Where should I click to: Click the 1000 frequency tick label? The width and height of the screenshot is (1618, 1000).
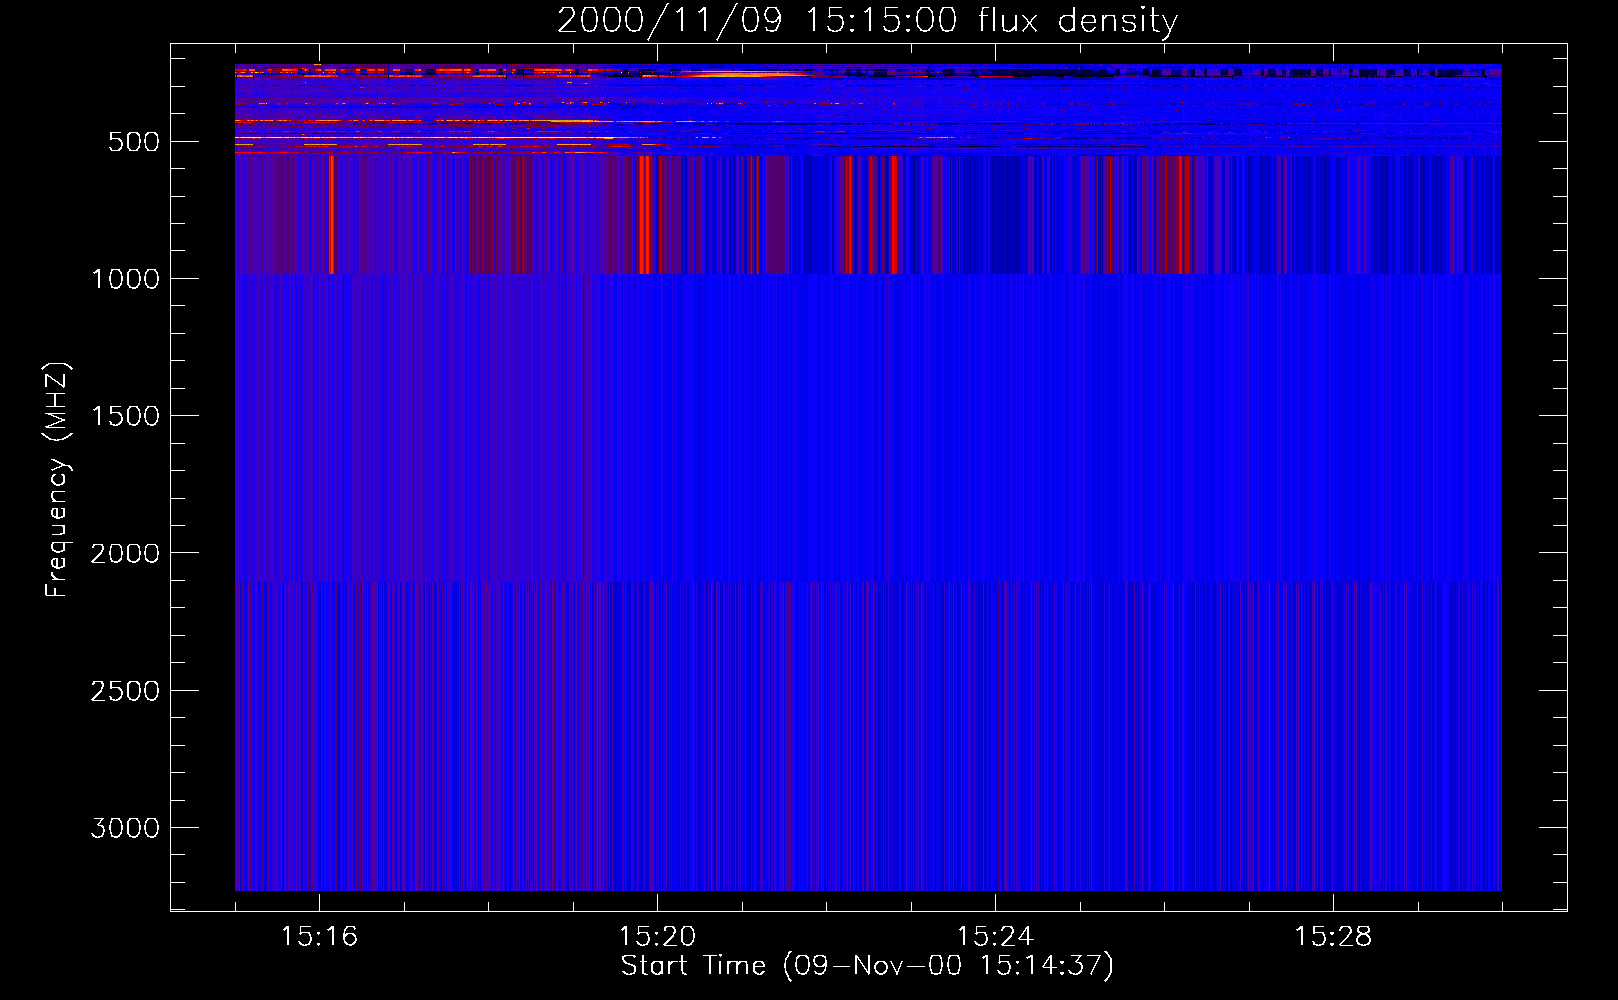point(125,279)
